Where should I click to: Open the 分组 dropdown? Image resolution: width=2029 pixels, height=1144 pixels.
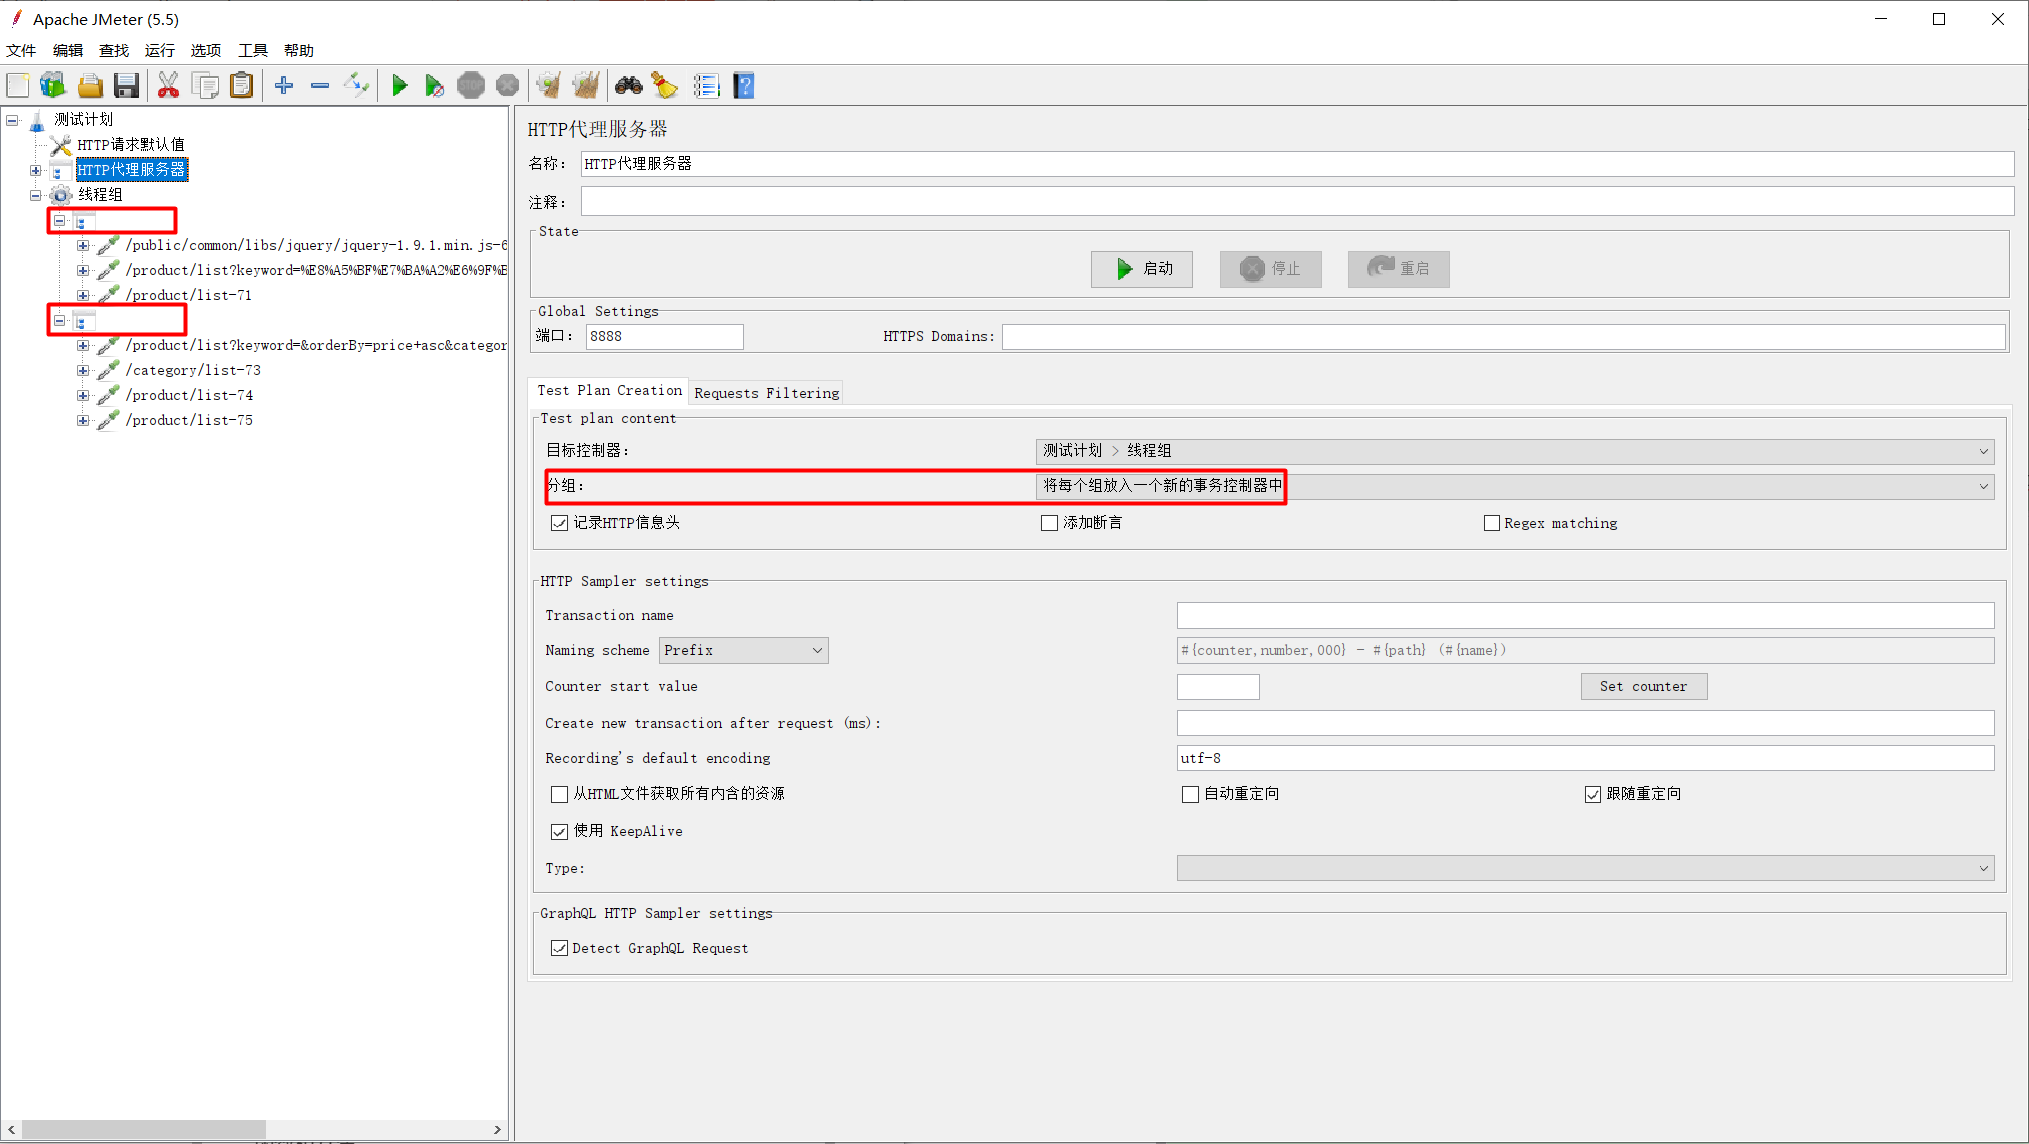pos(1515,486)
